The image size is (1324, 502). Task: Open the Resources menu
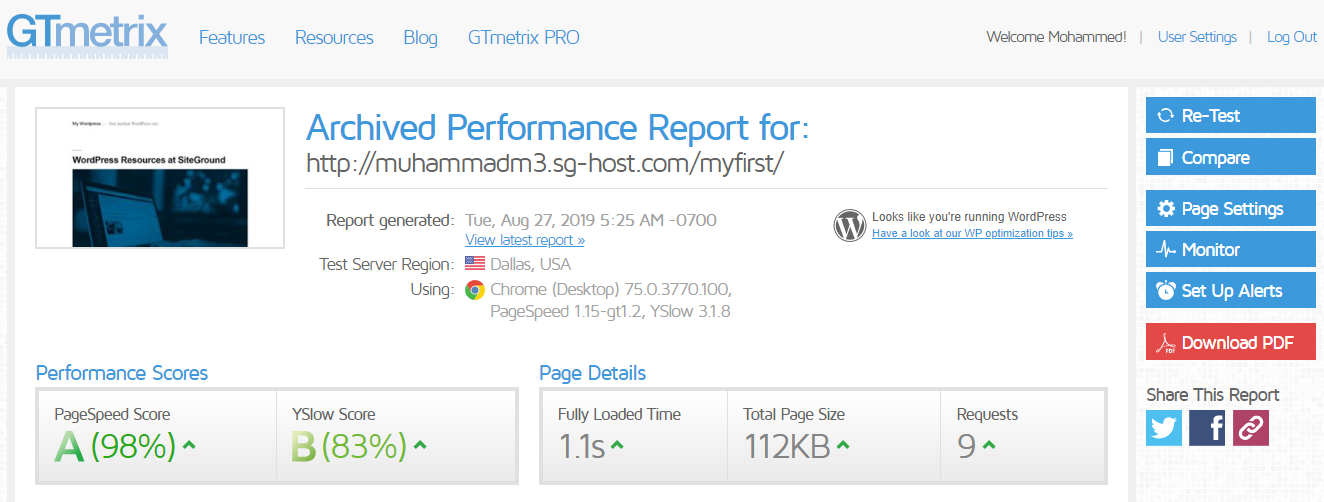[x=334, y=37]
